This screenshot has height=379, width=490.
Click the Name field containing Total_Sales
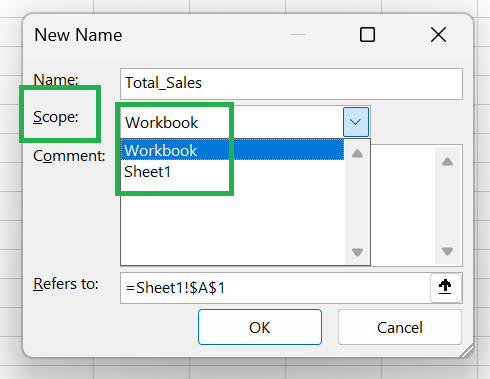tap(291, 84)
